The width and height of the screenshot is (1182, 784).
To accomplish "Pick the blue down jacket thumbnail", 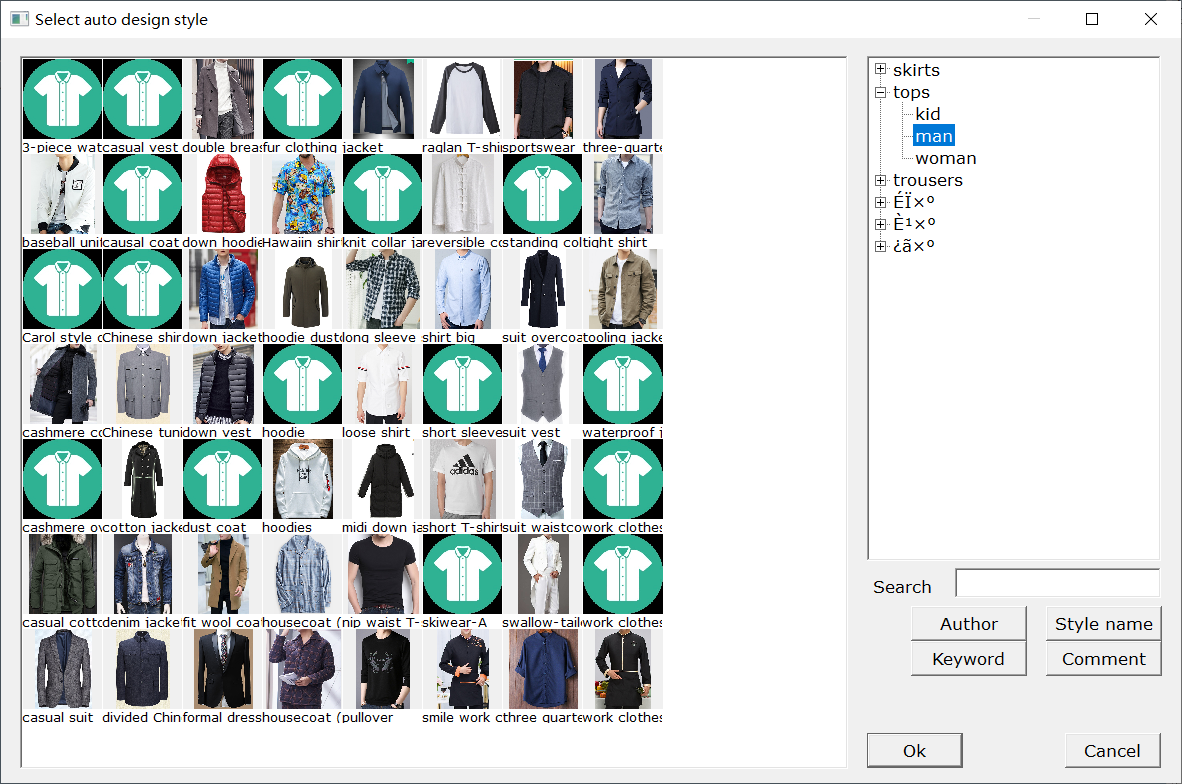I will pyautogui.click(x=222, y=289).
